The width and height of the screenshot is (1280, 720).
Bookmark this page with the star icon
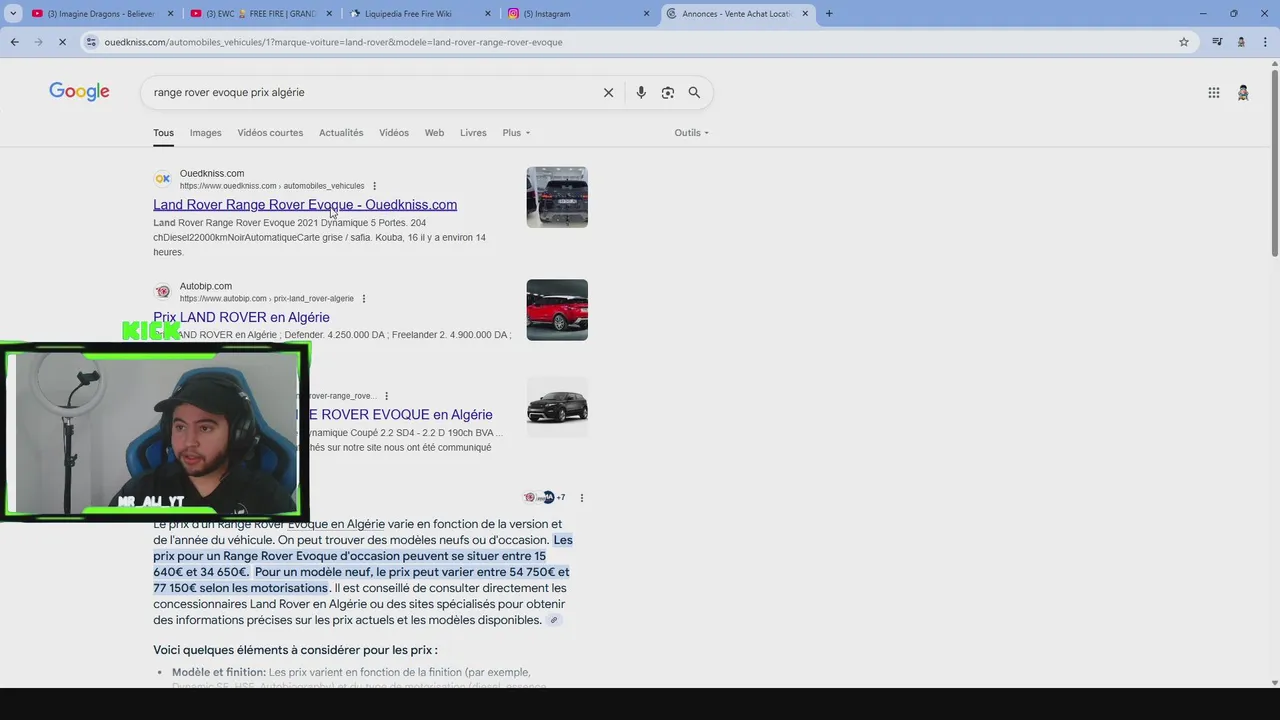tap(1184, 42)
